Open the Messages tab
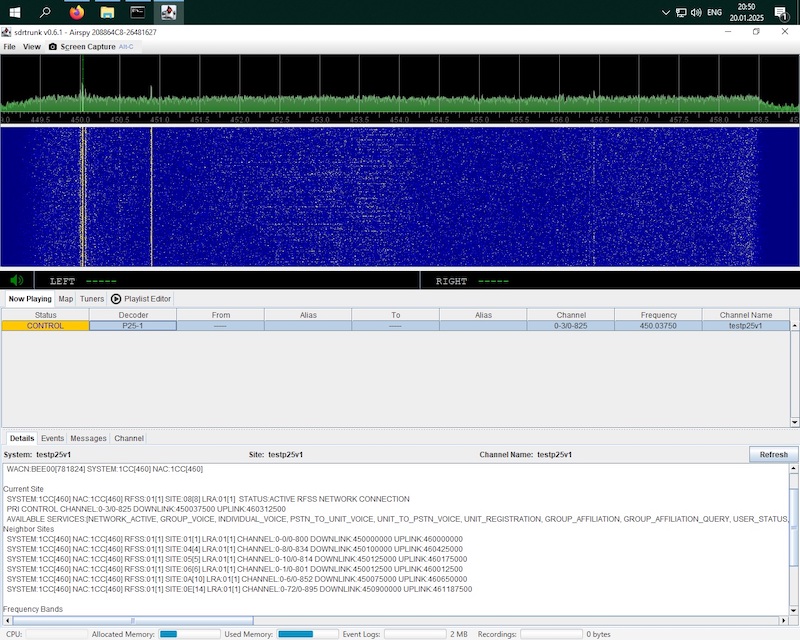 pyautogui.click(x=88, y=438)
